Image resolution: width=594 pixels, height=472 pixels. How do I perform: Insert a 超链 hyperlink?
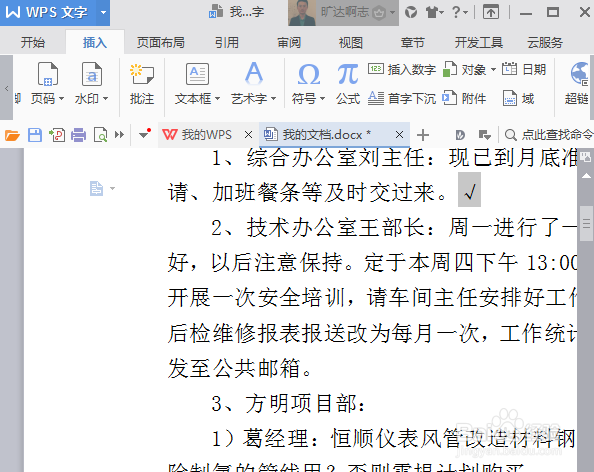[578, 83]
